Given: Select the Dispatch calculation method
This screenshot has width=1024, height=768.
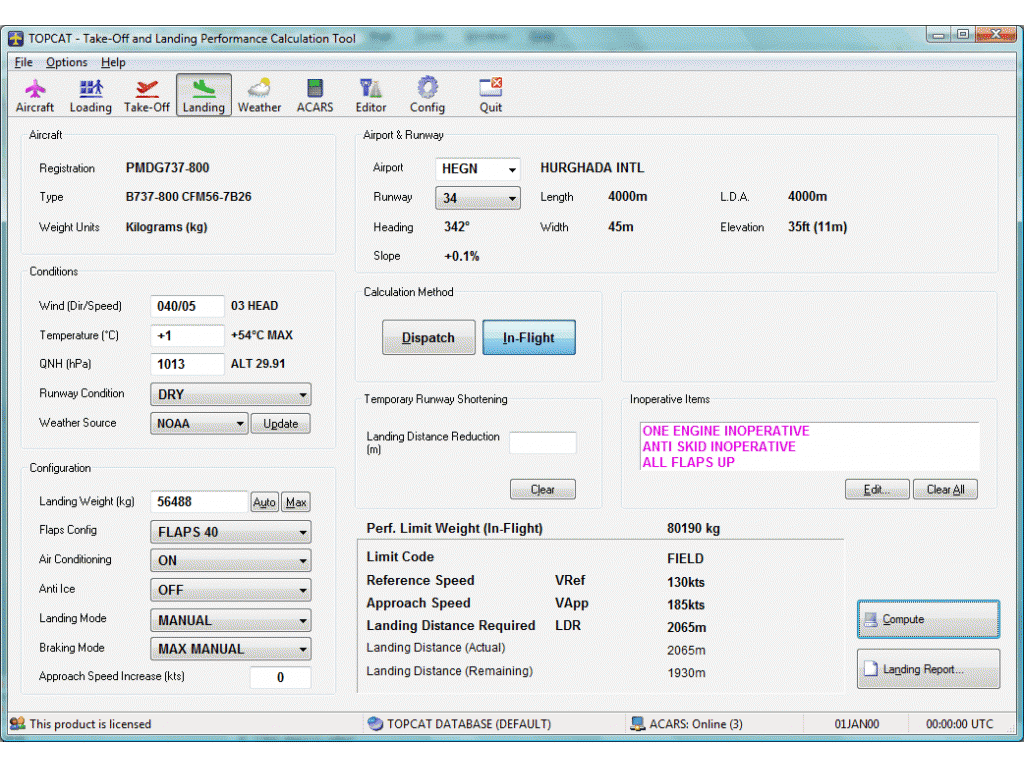Looking at the screenshot, I should 428,338.
